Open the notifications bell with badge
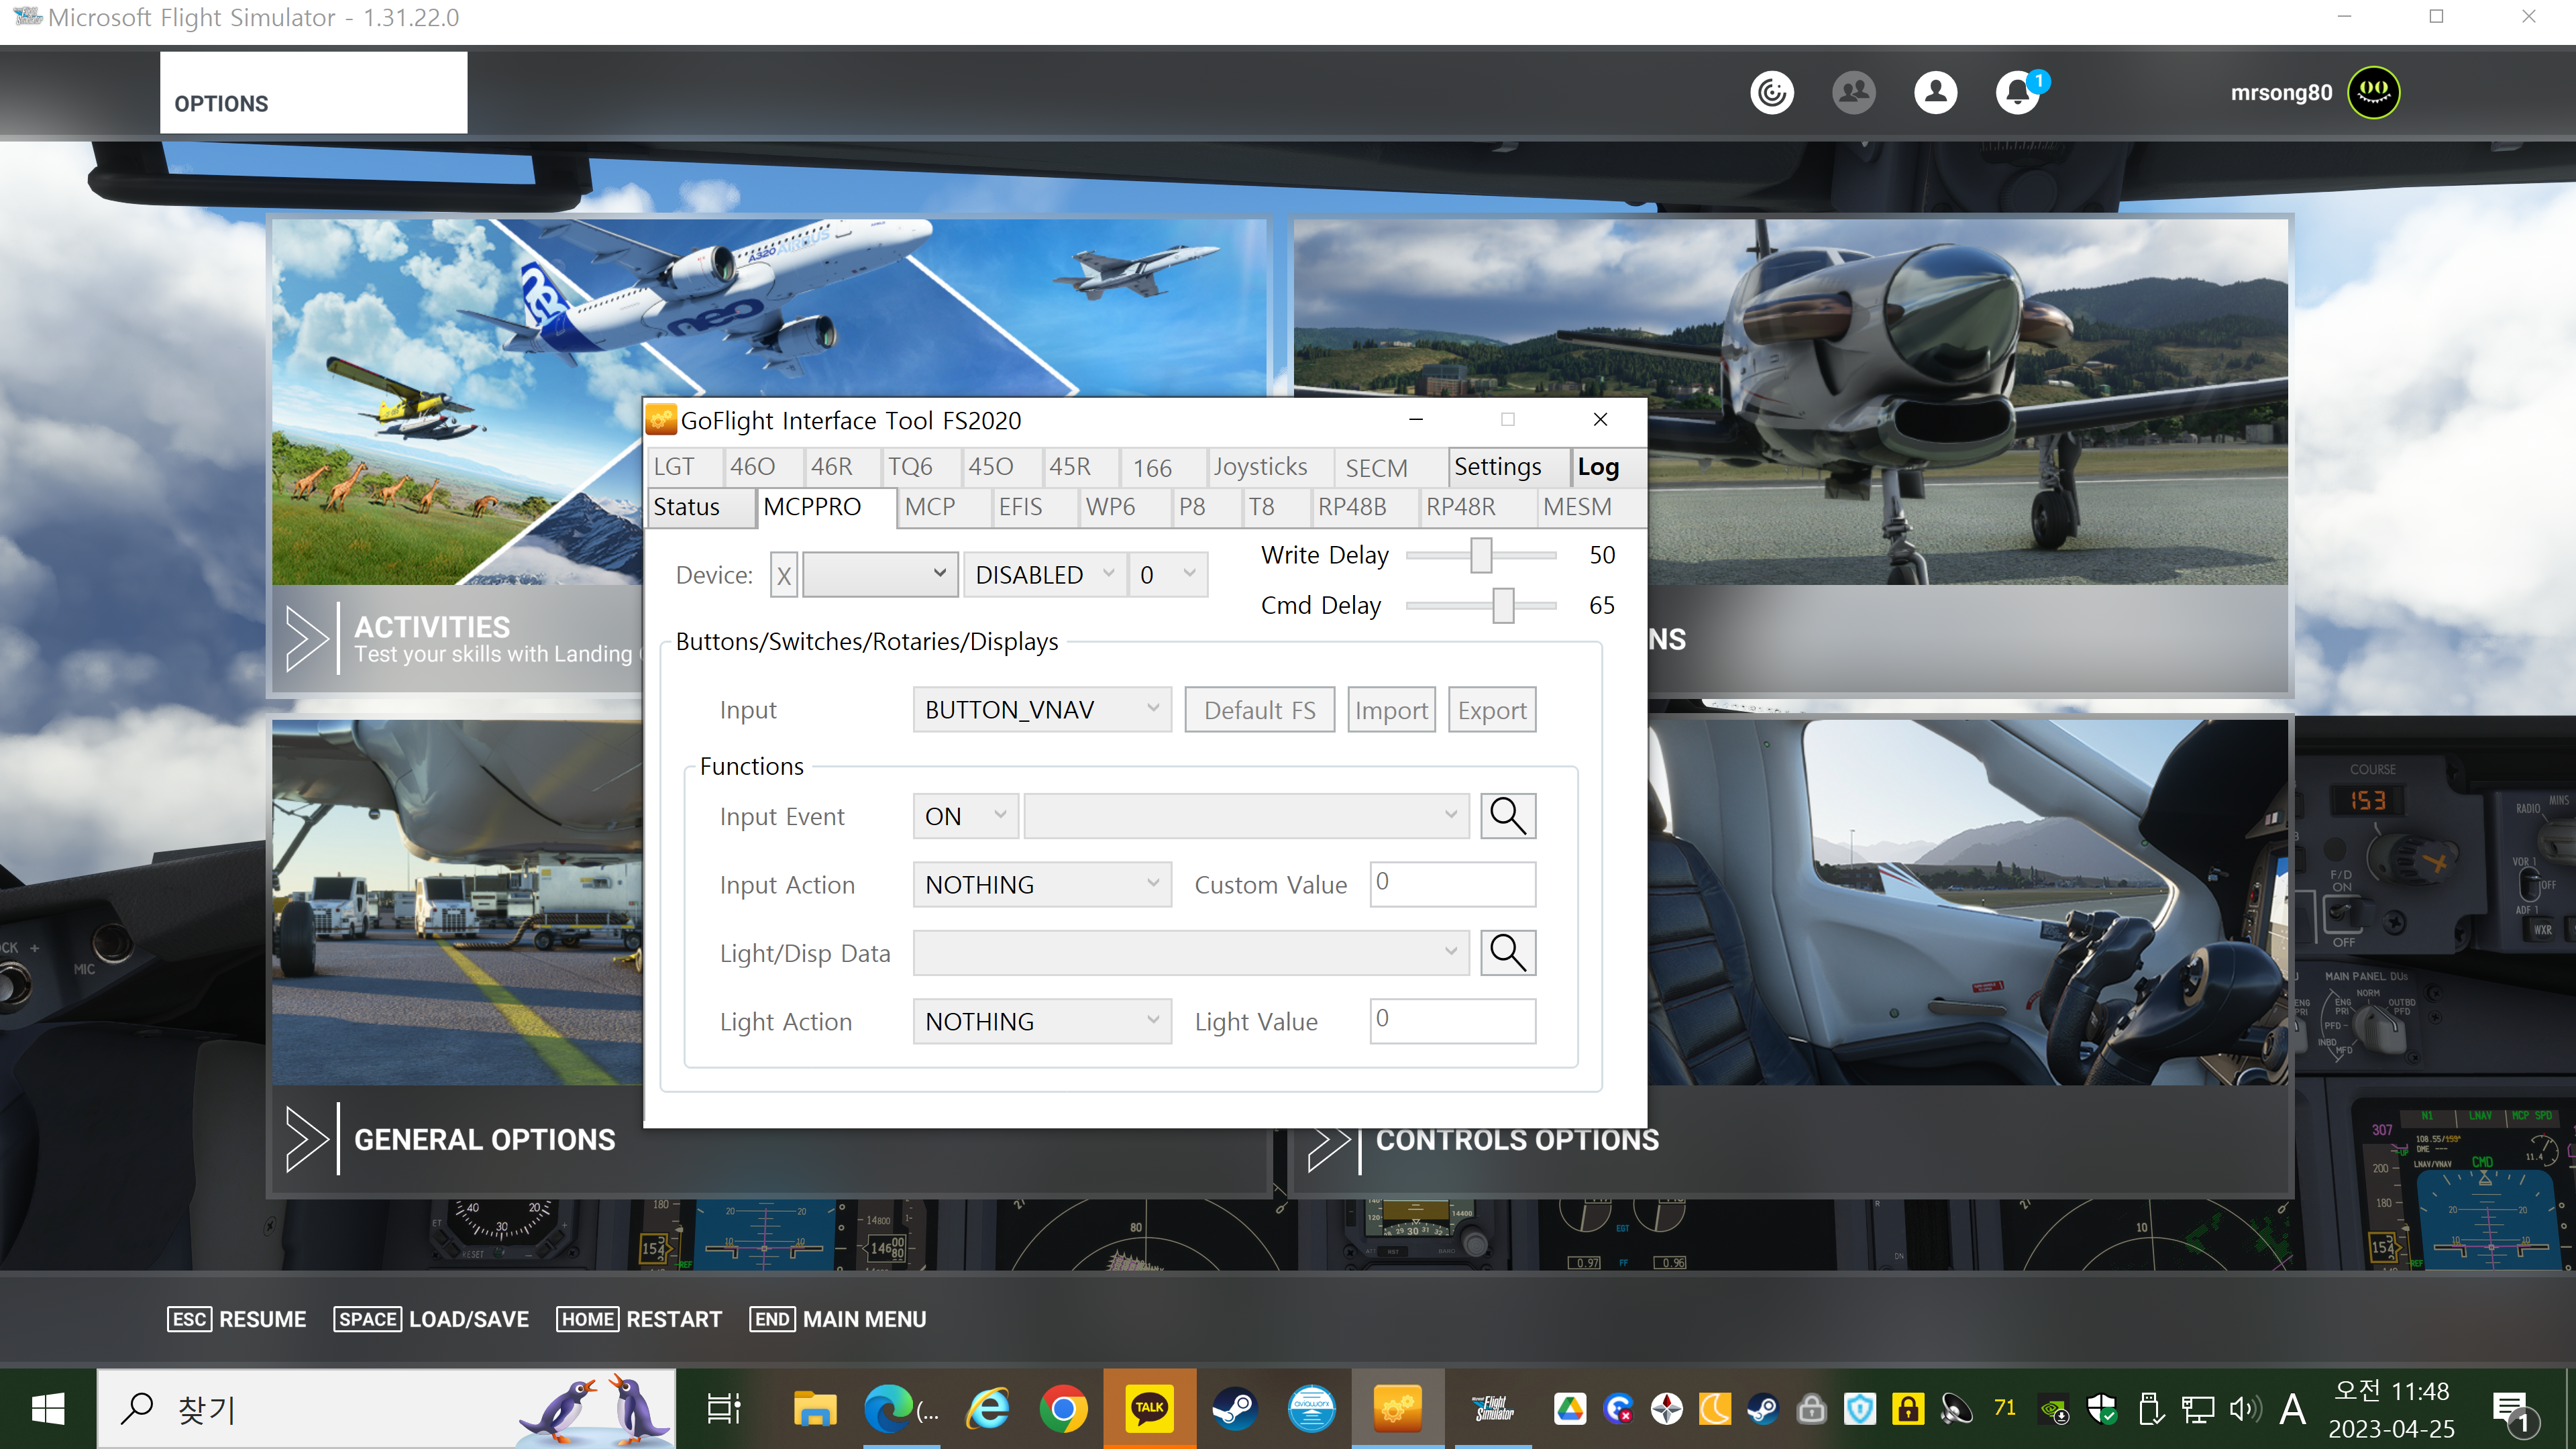Image resolution: width=2576 pixels, height=1449 pixels. 2019,93
